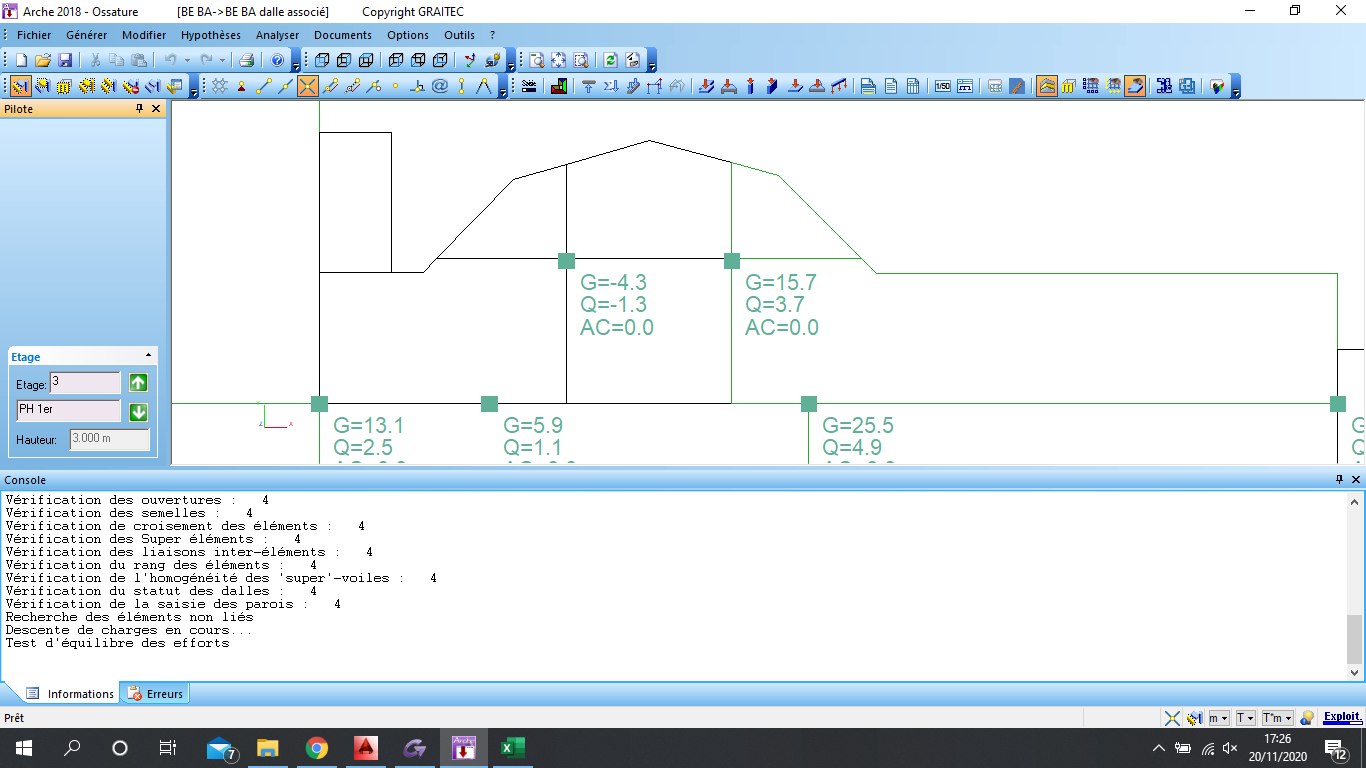
Task: Expand the standard toolbar options arrow
Action: pos(296,62)
